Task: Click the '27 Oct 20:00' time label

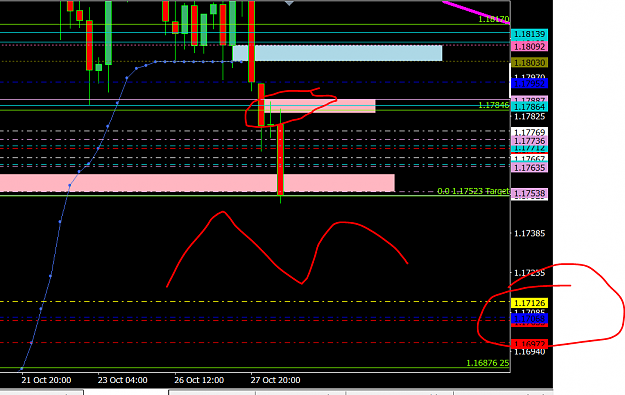Action: [275, 380]
